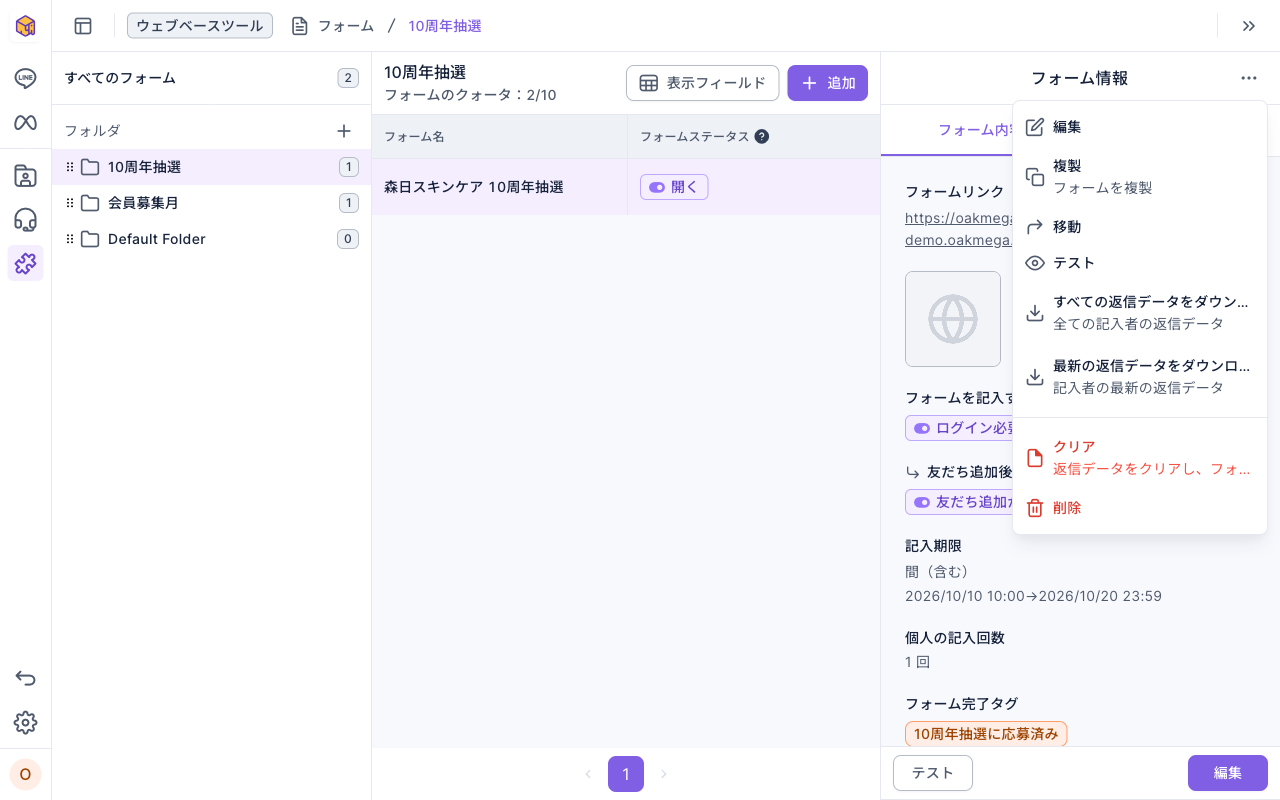Open the headset support icon in sidebar
1280x800 pixels.
click(x=25, y=220)
